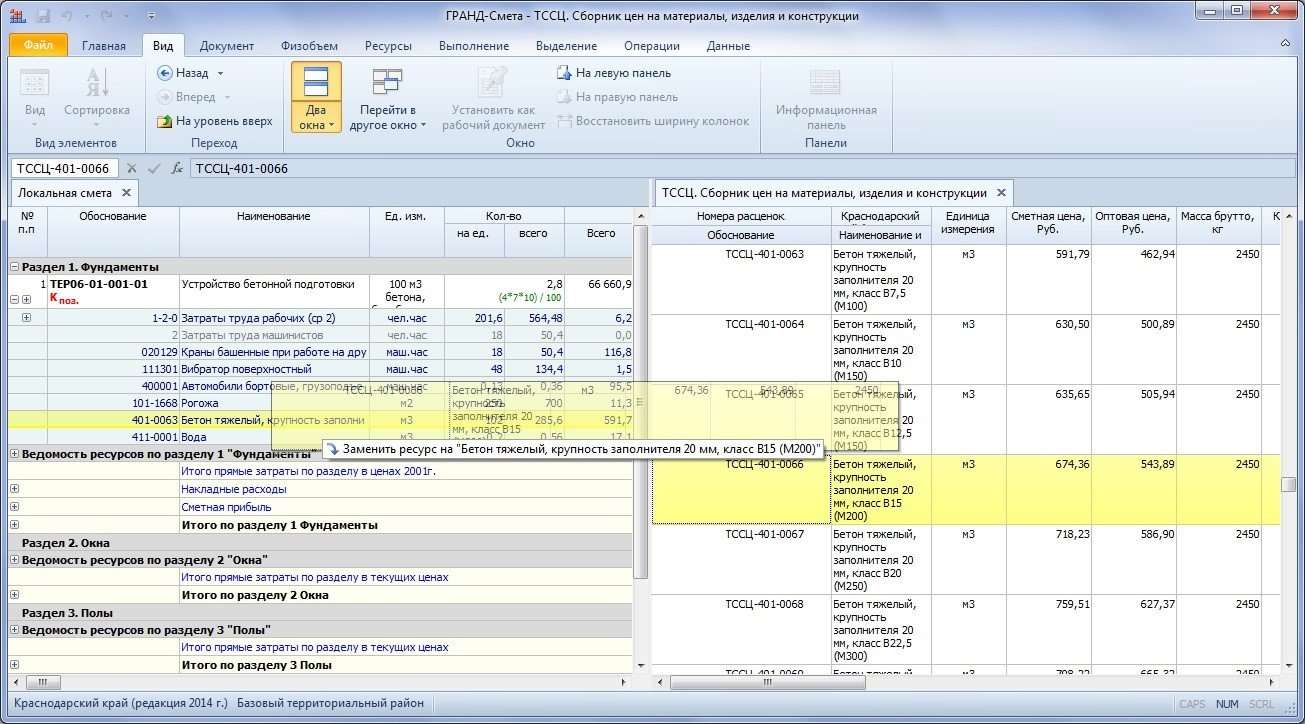This screenshot has height=724, width=1305.
Task: Select the Вибратор поверхностный resource row
Action: [320, 369]
